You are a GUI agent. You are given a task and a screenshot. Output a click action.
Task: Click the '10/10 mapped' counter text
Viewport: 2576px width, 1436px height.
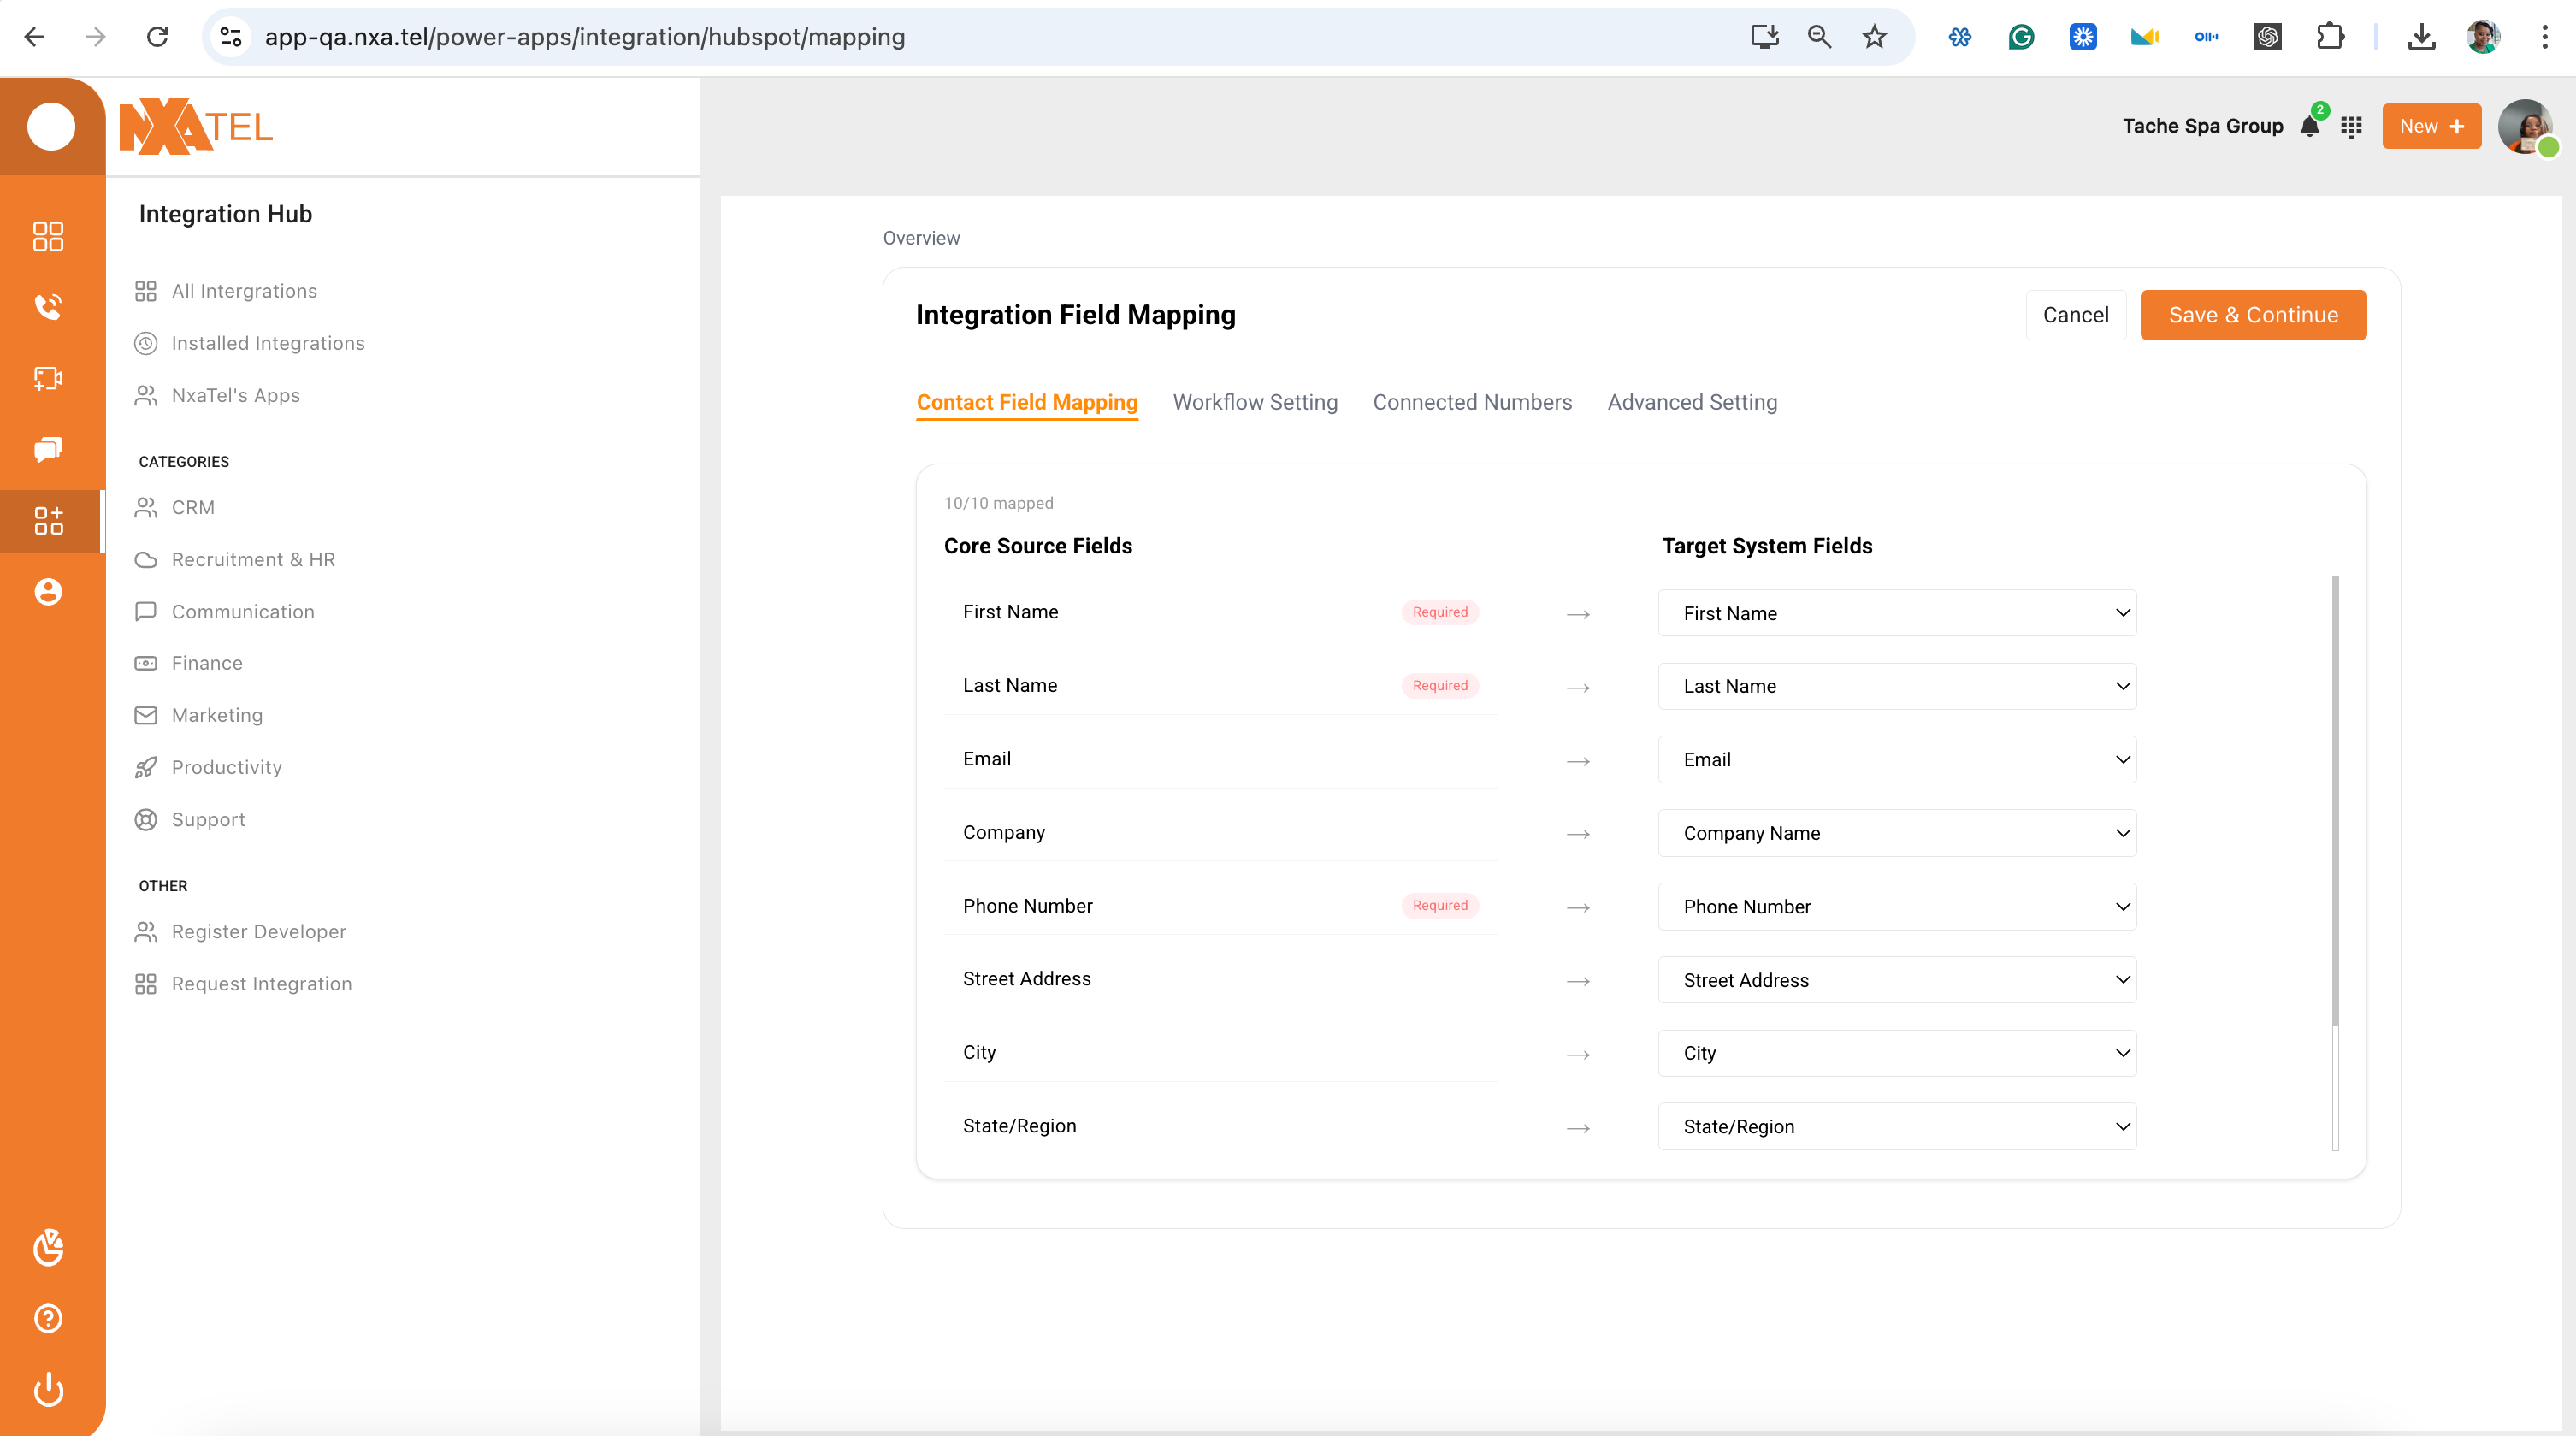[x=998, y=503]
